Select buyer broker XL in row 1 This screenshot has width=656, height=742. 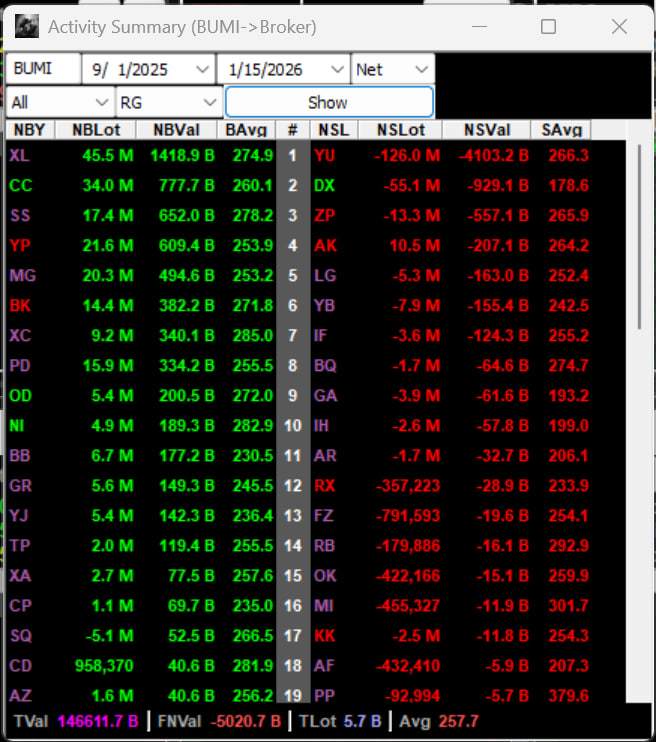(x=19, y=155)
